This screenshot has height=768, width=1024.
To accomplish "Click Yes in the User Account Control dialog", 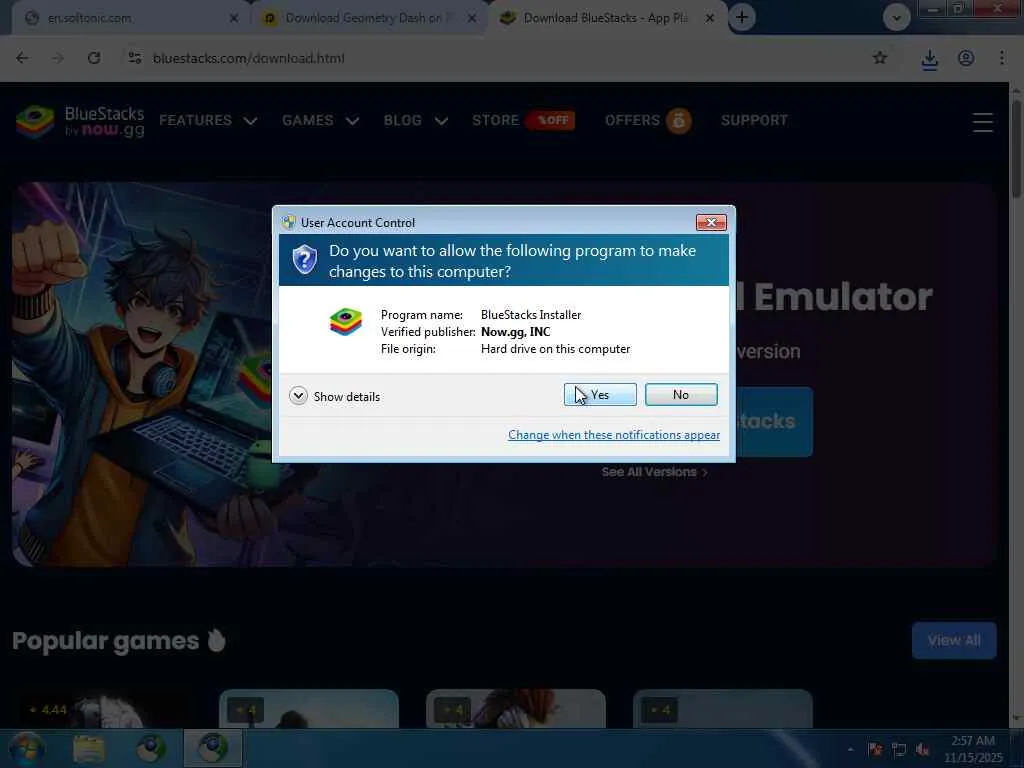I will tap(600, 394).
